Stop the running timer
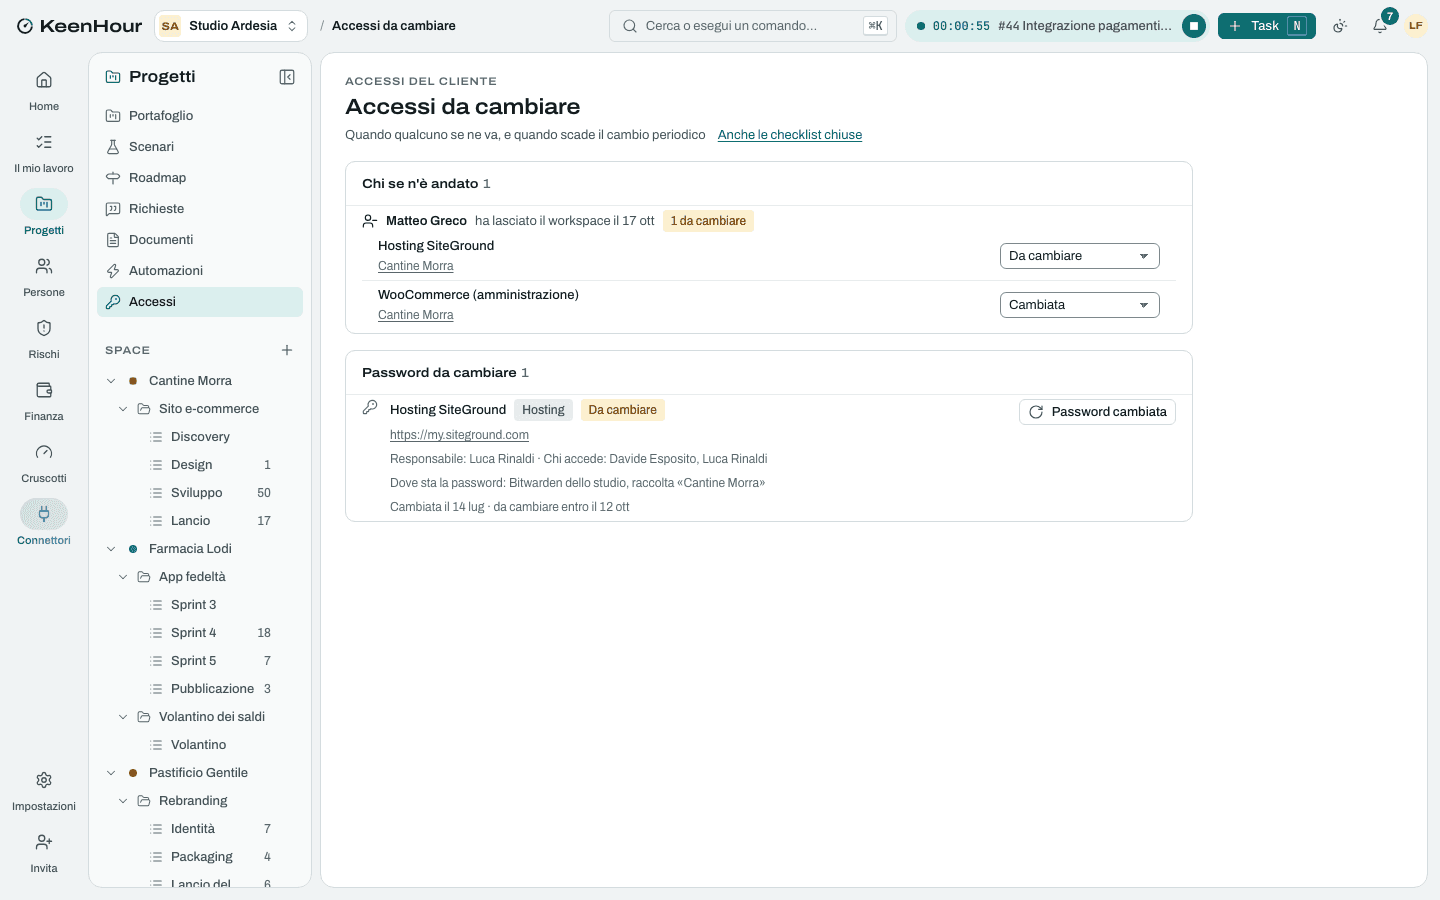Image resolution: width=1440 pixels, height=900 pixels. click(x=1194, y=26)
